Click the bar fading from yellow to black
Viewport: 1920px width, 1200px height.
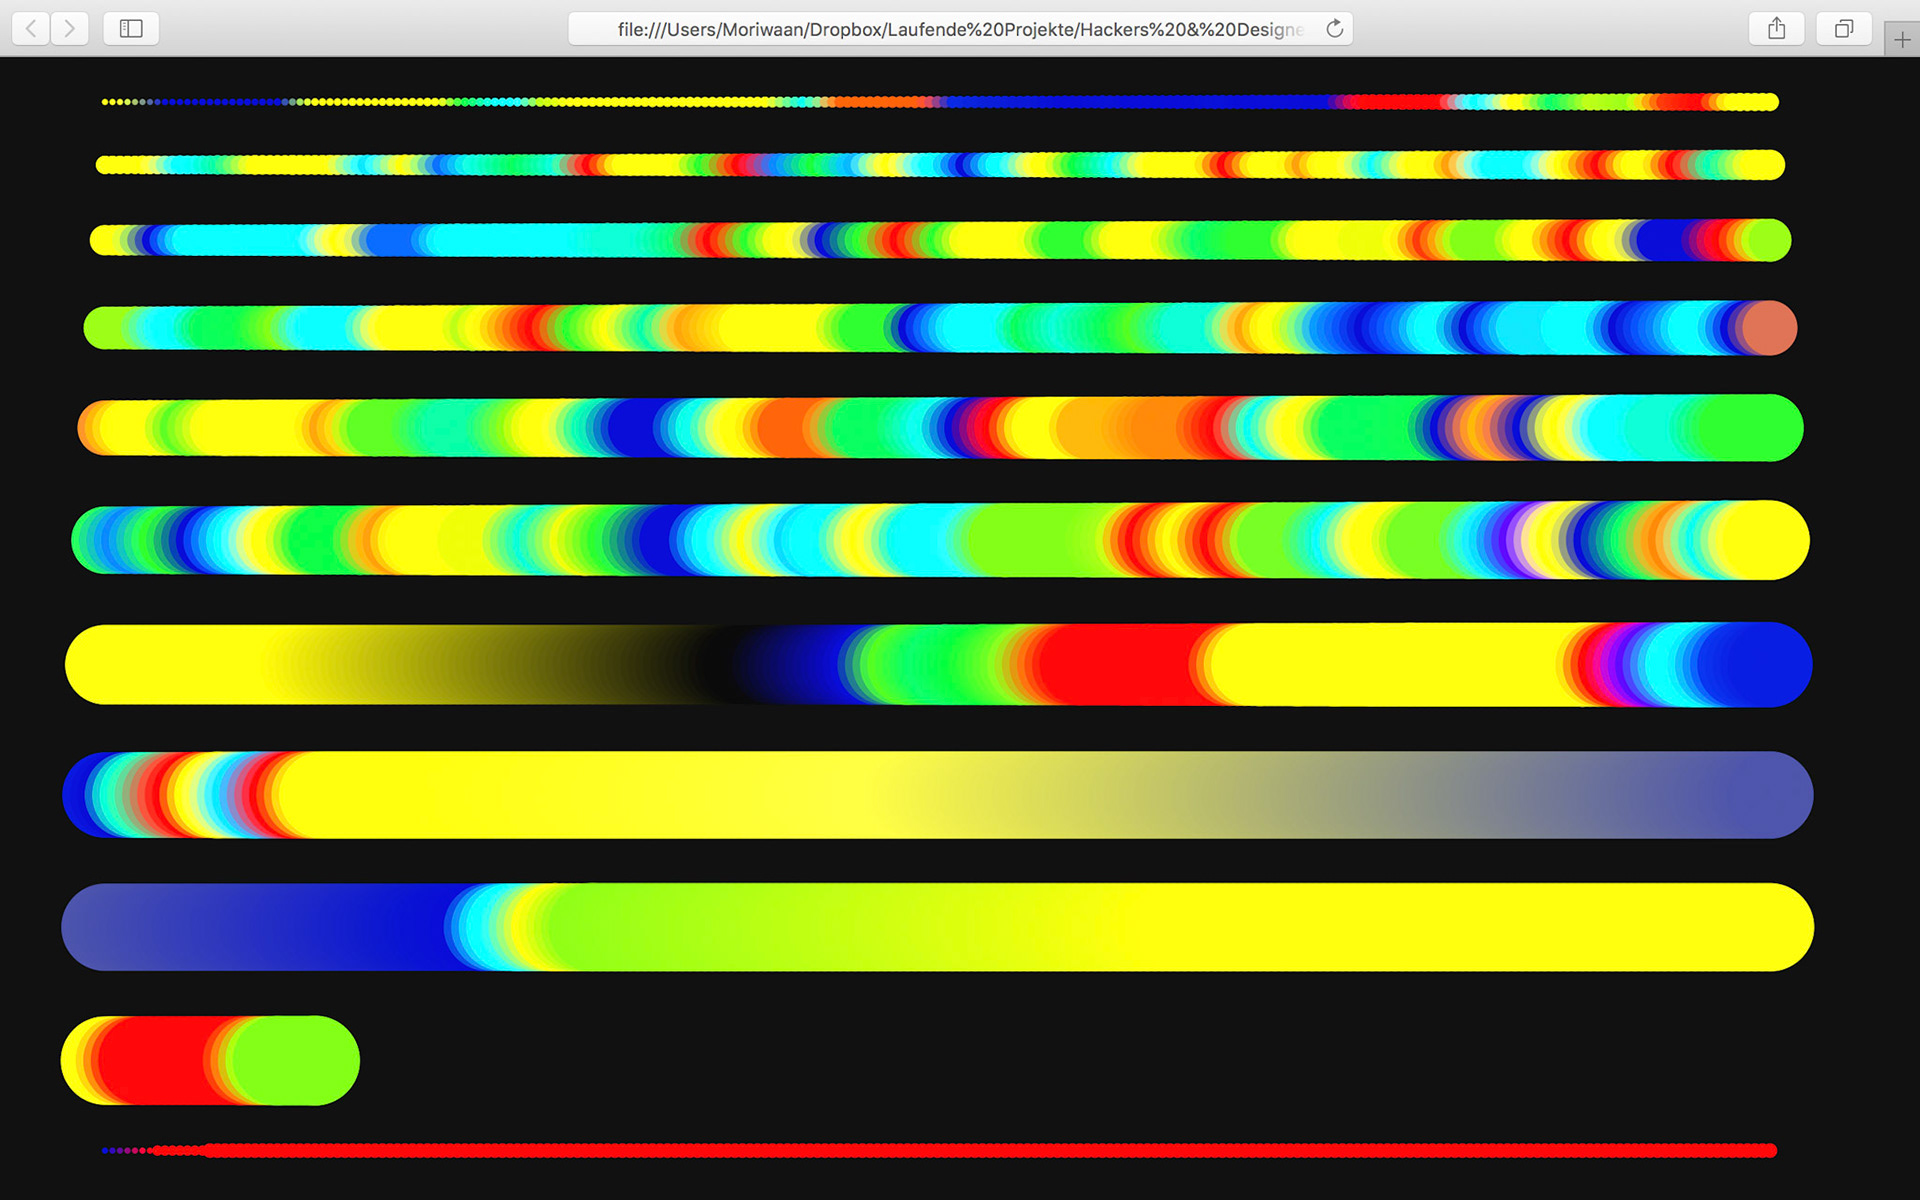[938, 664]
